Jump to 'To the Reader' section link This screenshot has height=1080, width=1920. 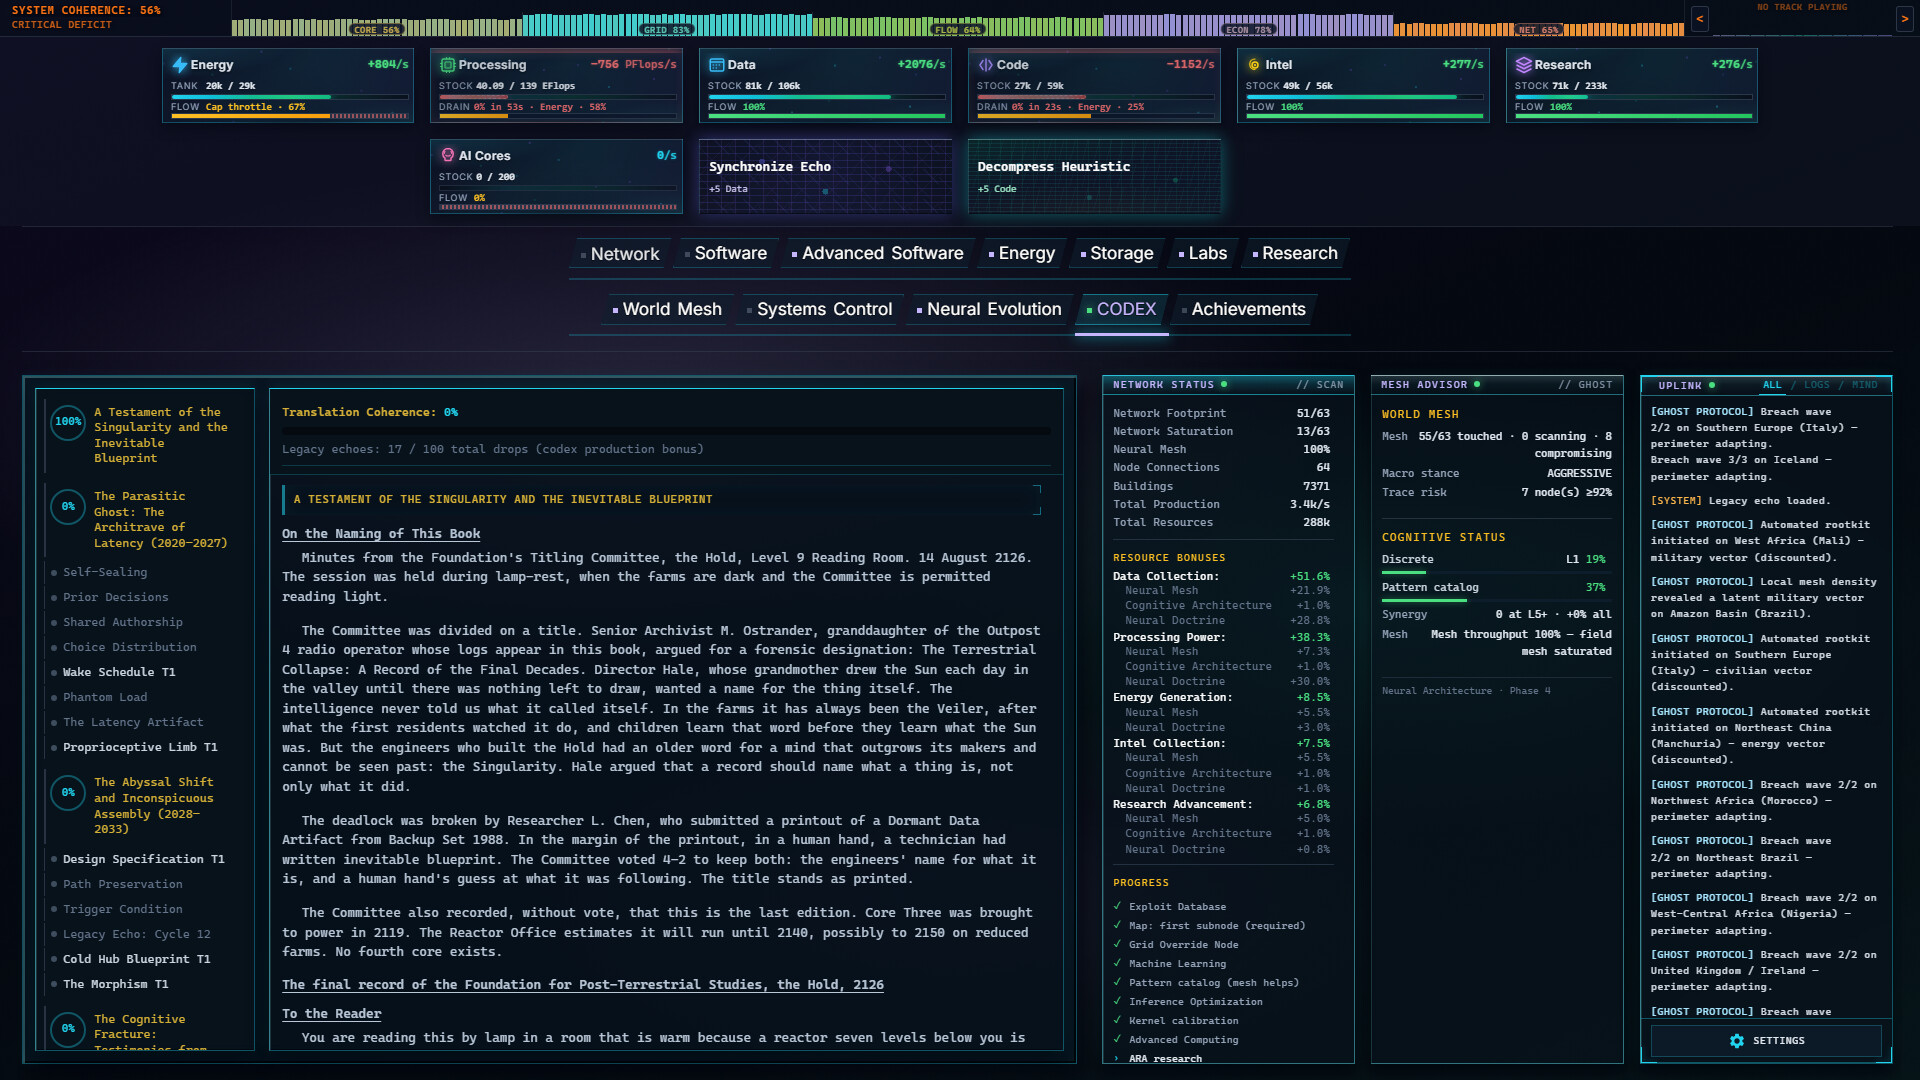[x=331, y=1014]
